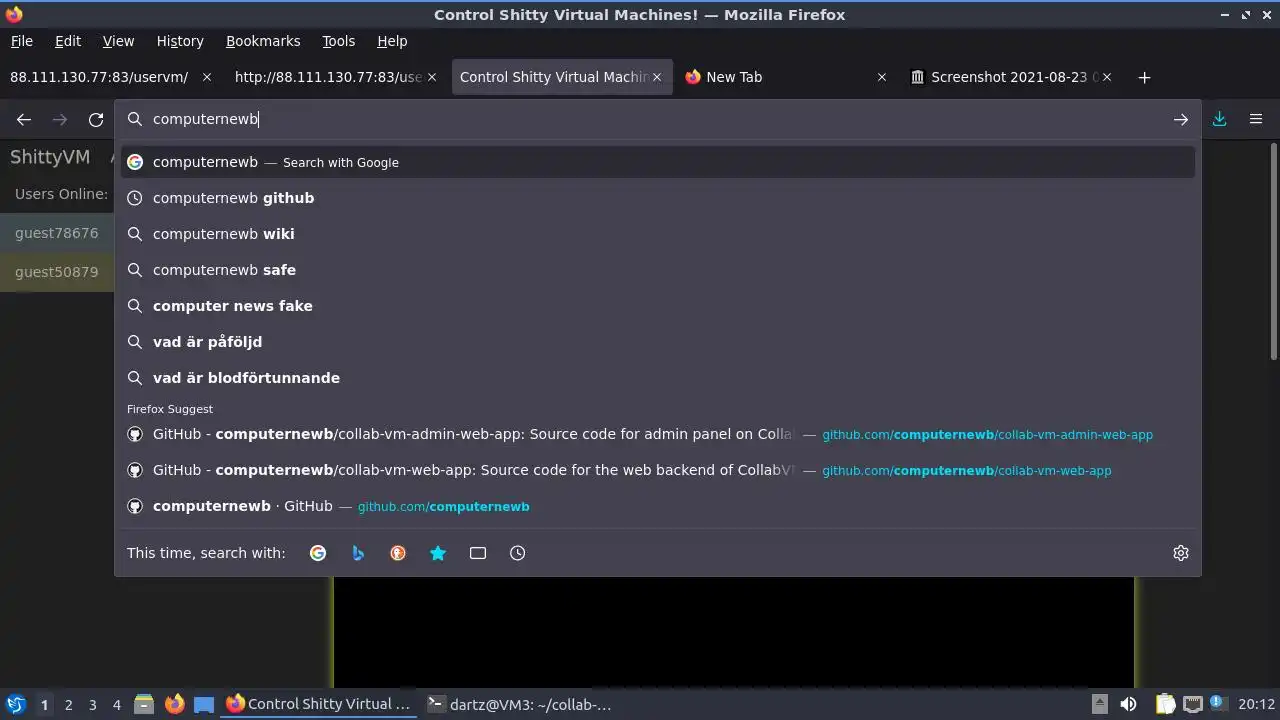Select the 'computernewb github' suggestion
This screenshot has width=1280, height=720.
658,198
